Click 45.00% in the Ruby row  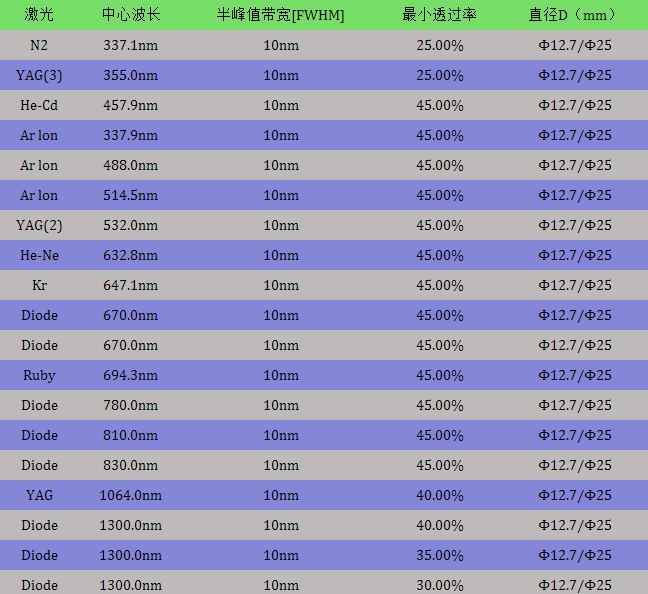(440, 375)
